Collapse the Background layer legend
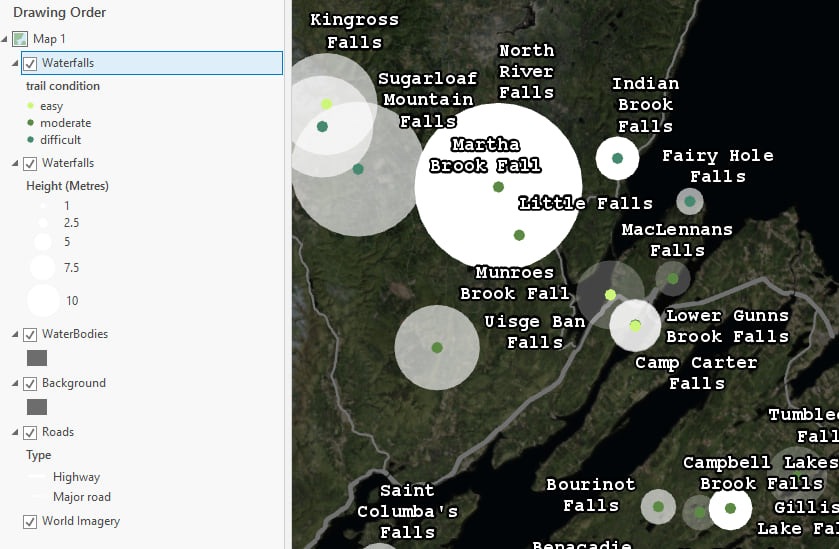 (15, 383)
